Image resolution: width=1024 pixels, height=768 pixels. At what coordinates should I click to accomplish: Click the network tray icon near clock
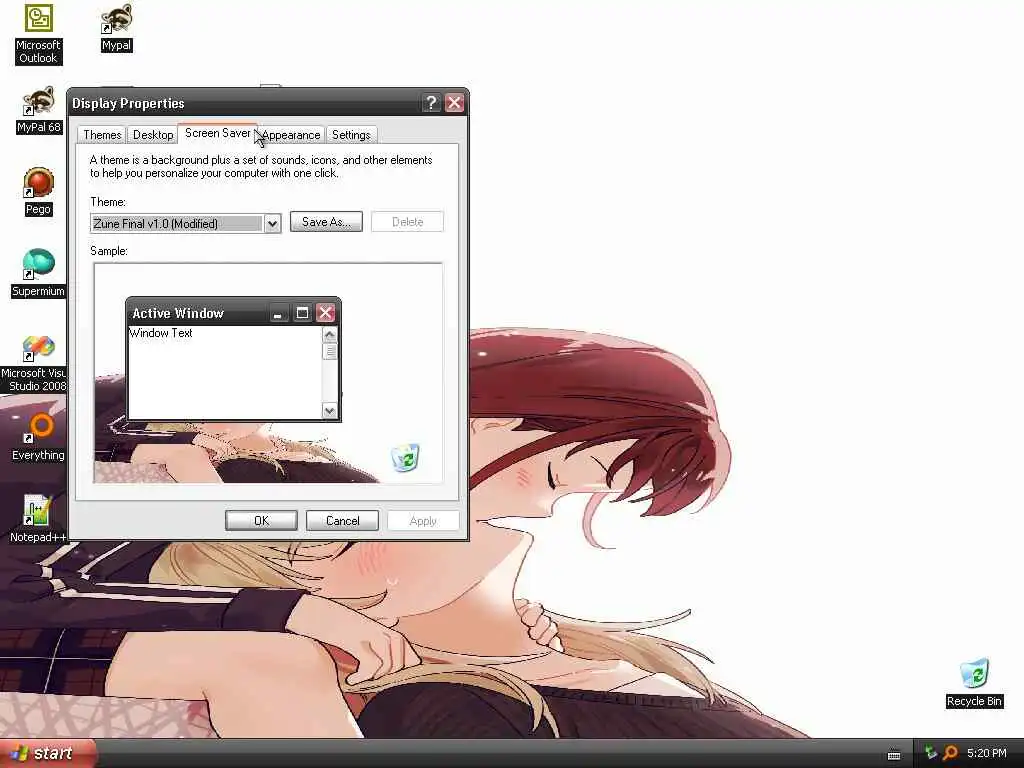(931, 753)
